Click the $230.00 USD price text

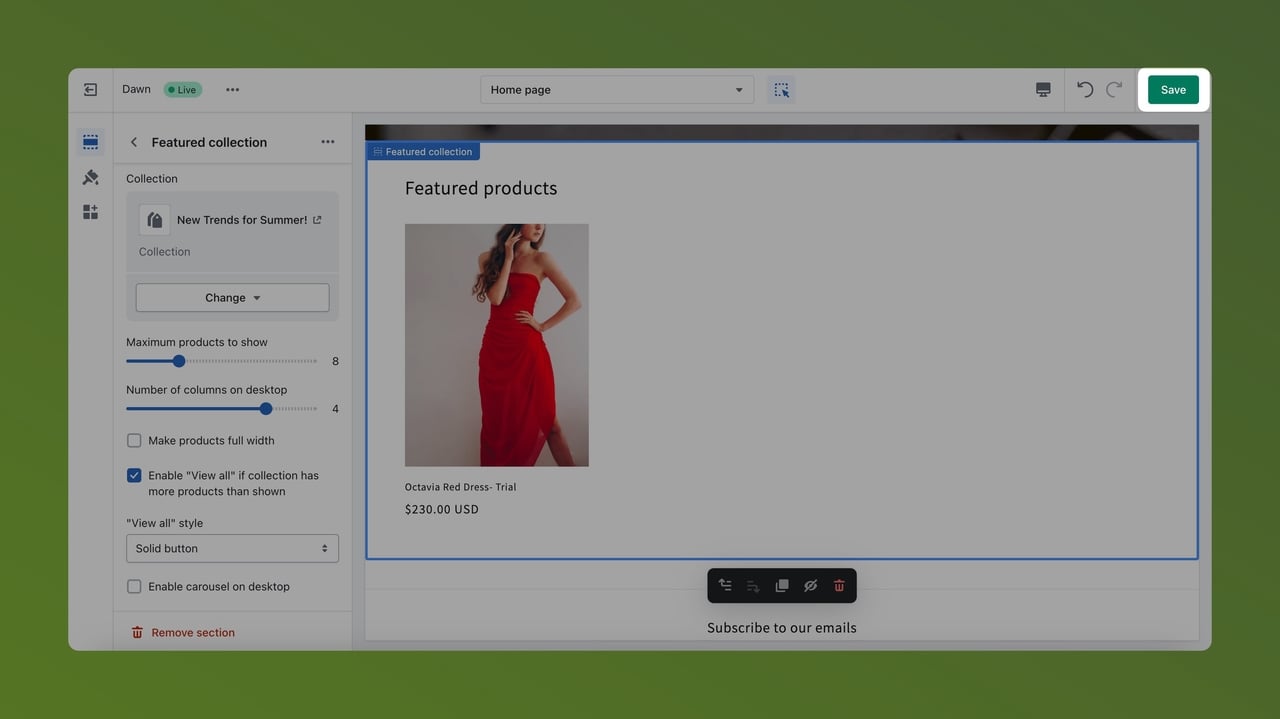442,509
